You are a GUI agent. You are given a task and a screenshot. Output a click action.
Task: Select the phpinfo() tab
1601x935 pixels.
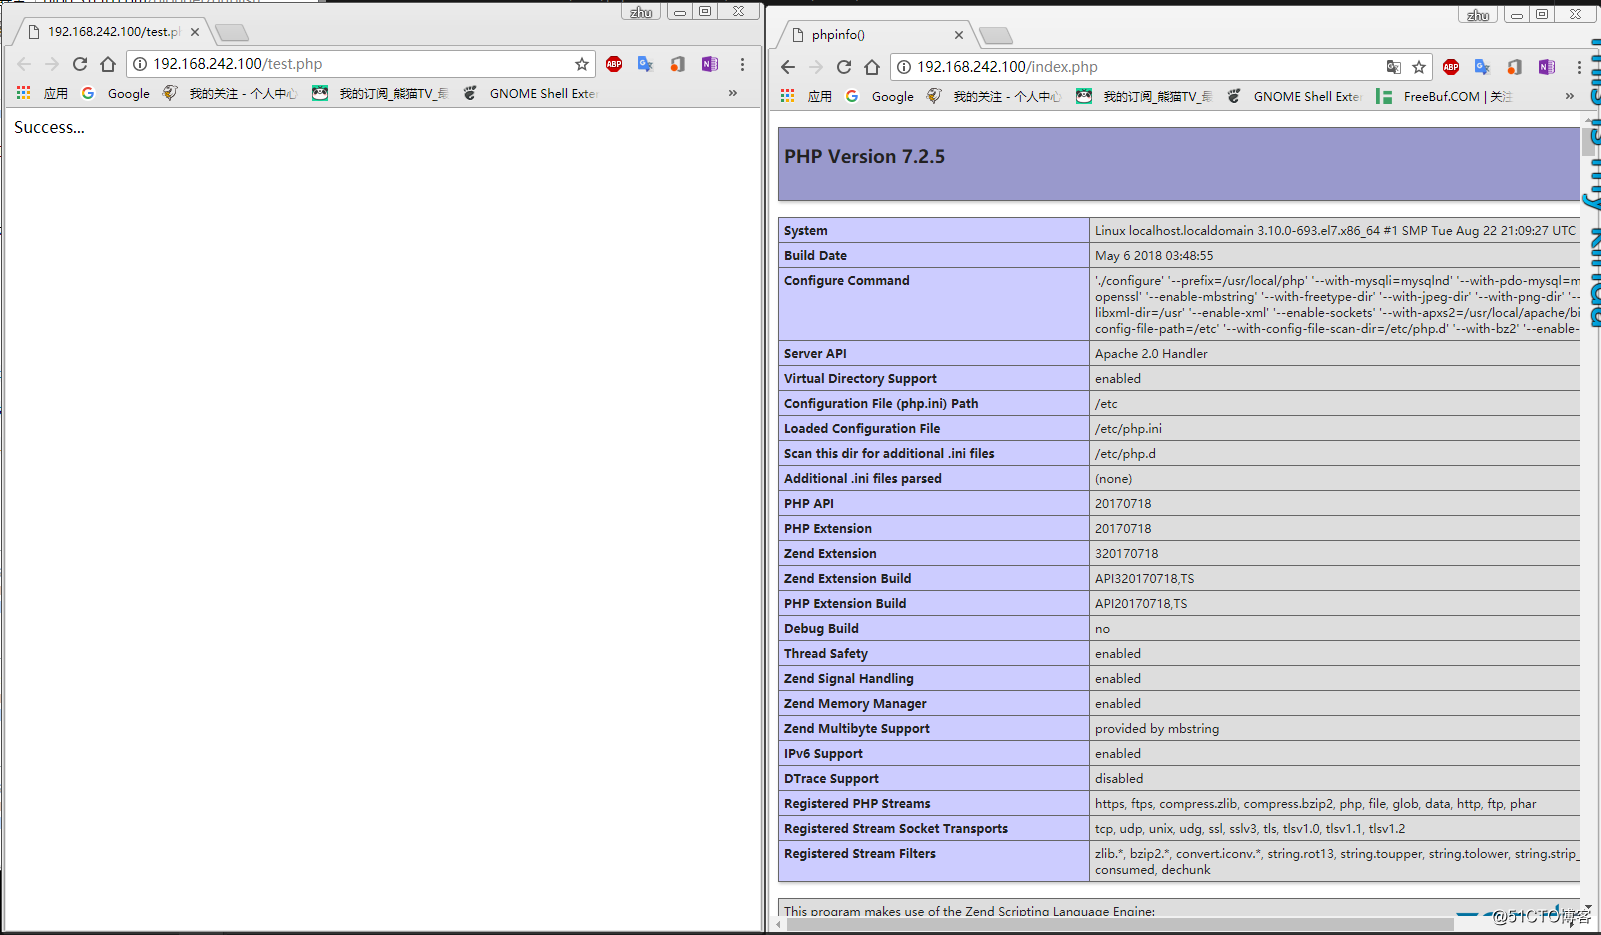[870, 35]
